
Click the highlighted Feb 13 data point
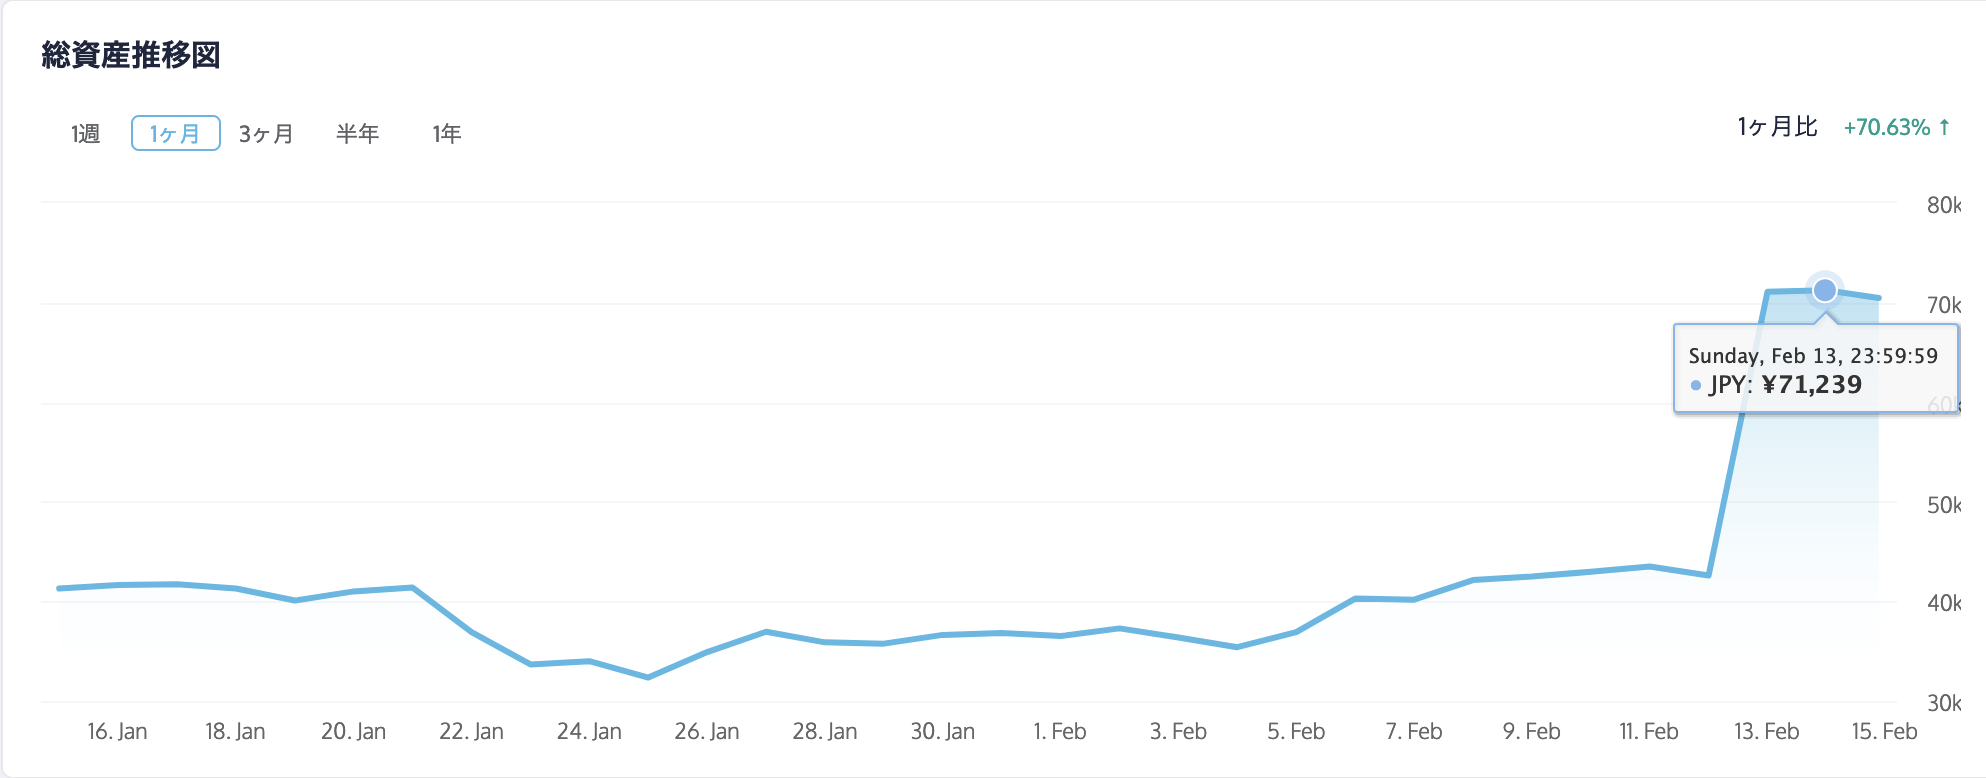point(1825,290)
